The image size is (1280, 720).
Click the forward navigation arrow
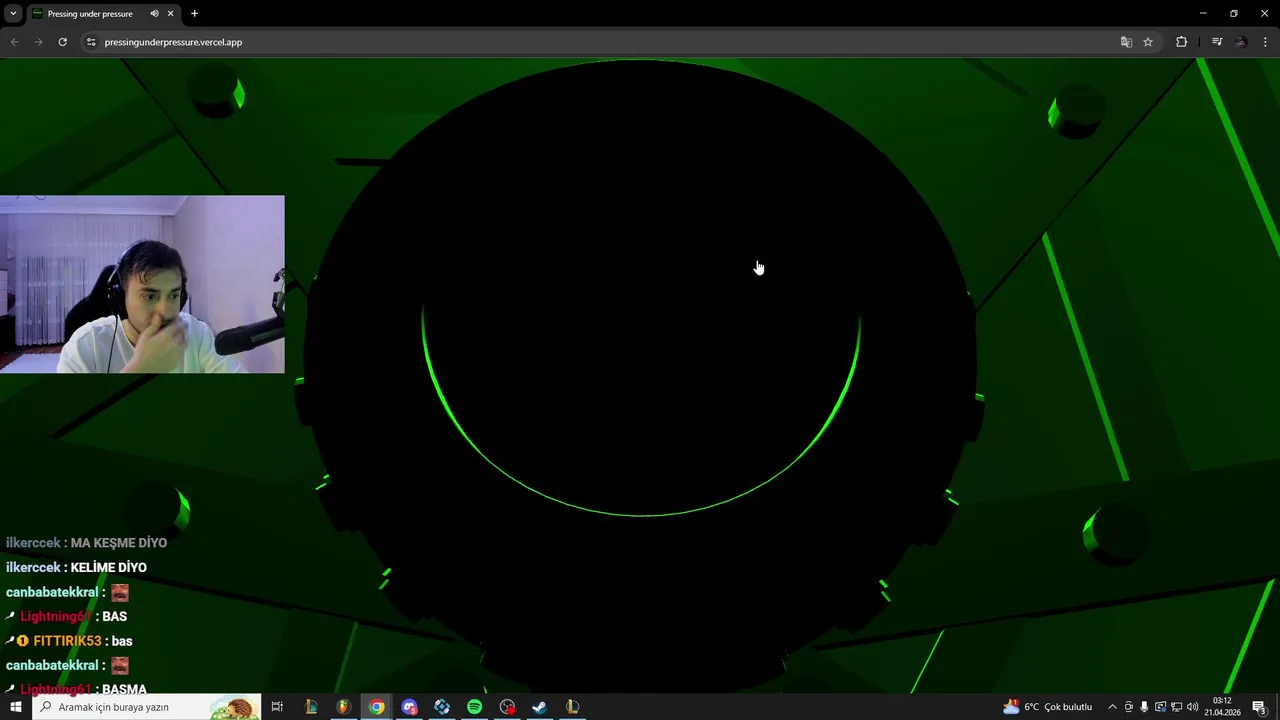pos(38,42)
